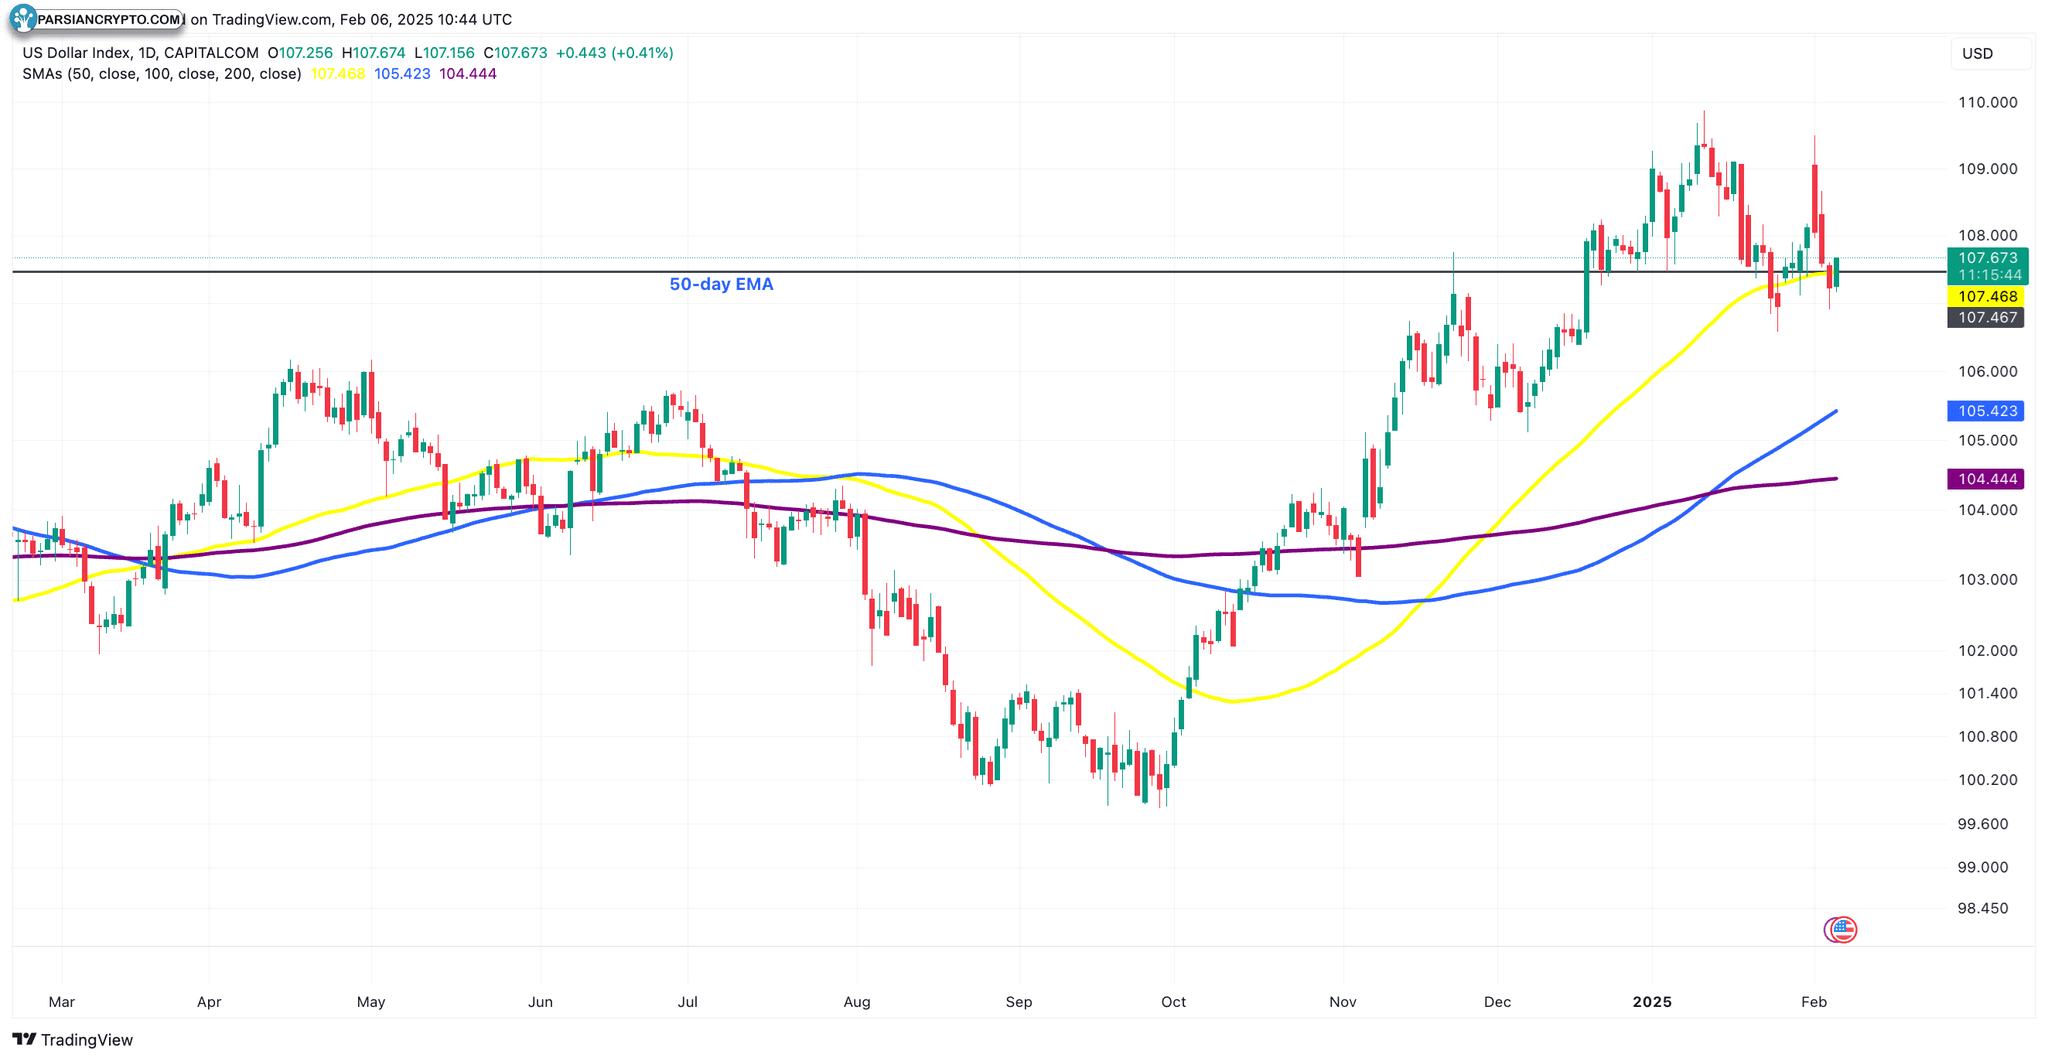
Task: Click the yellow 107.468 price axis tag
Action: [1986, 297]
